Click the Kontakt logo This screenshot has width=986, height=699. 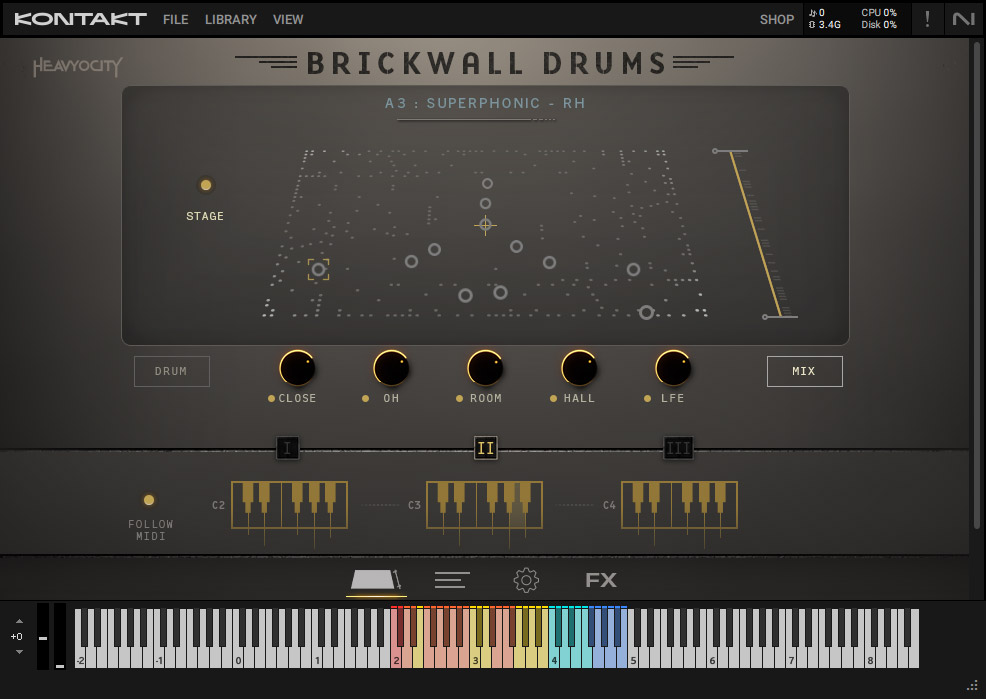click(x=80, y=19)
